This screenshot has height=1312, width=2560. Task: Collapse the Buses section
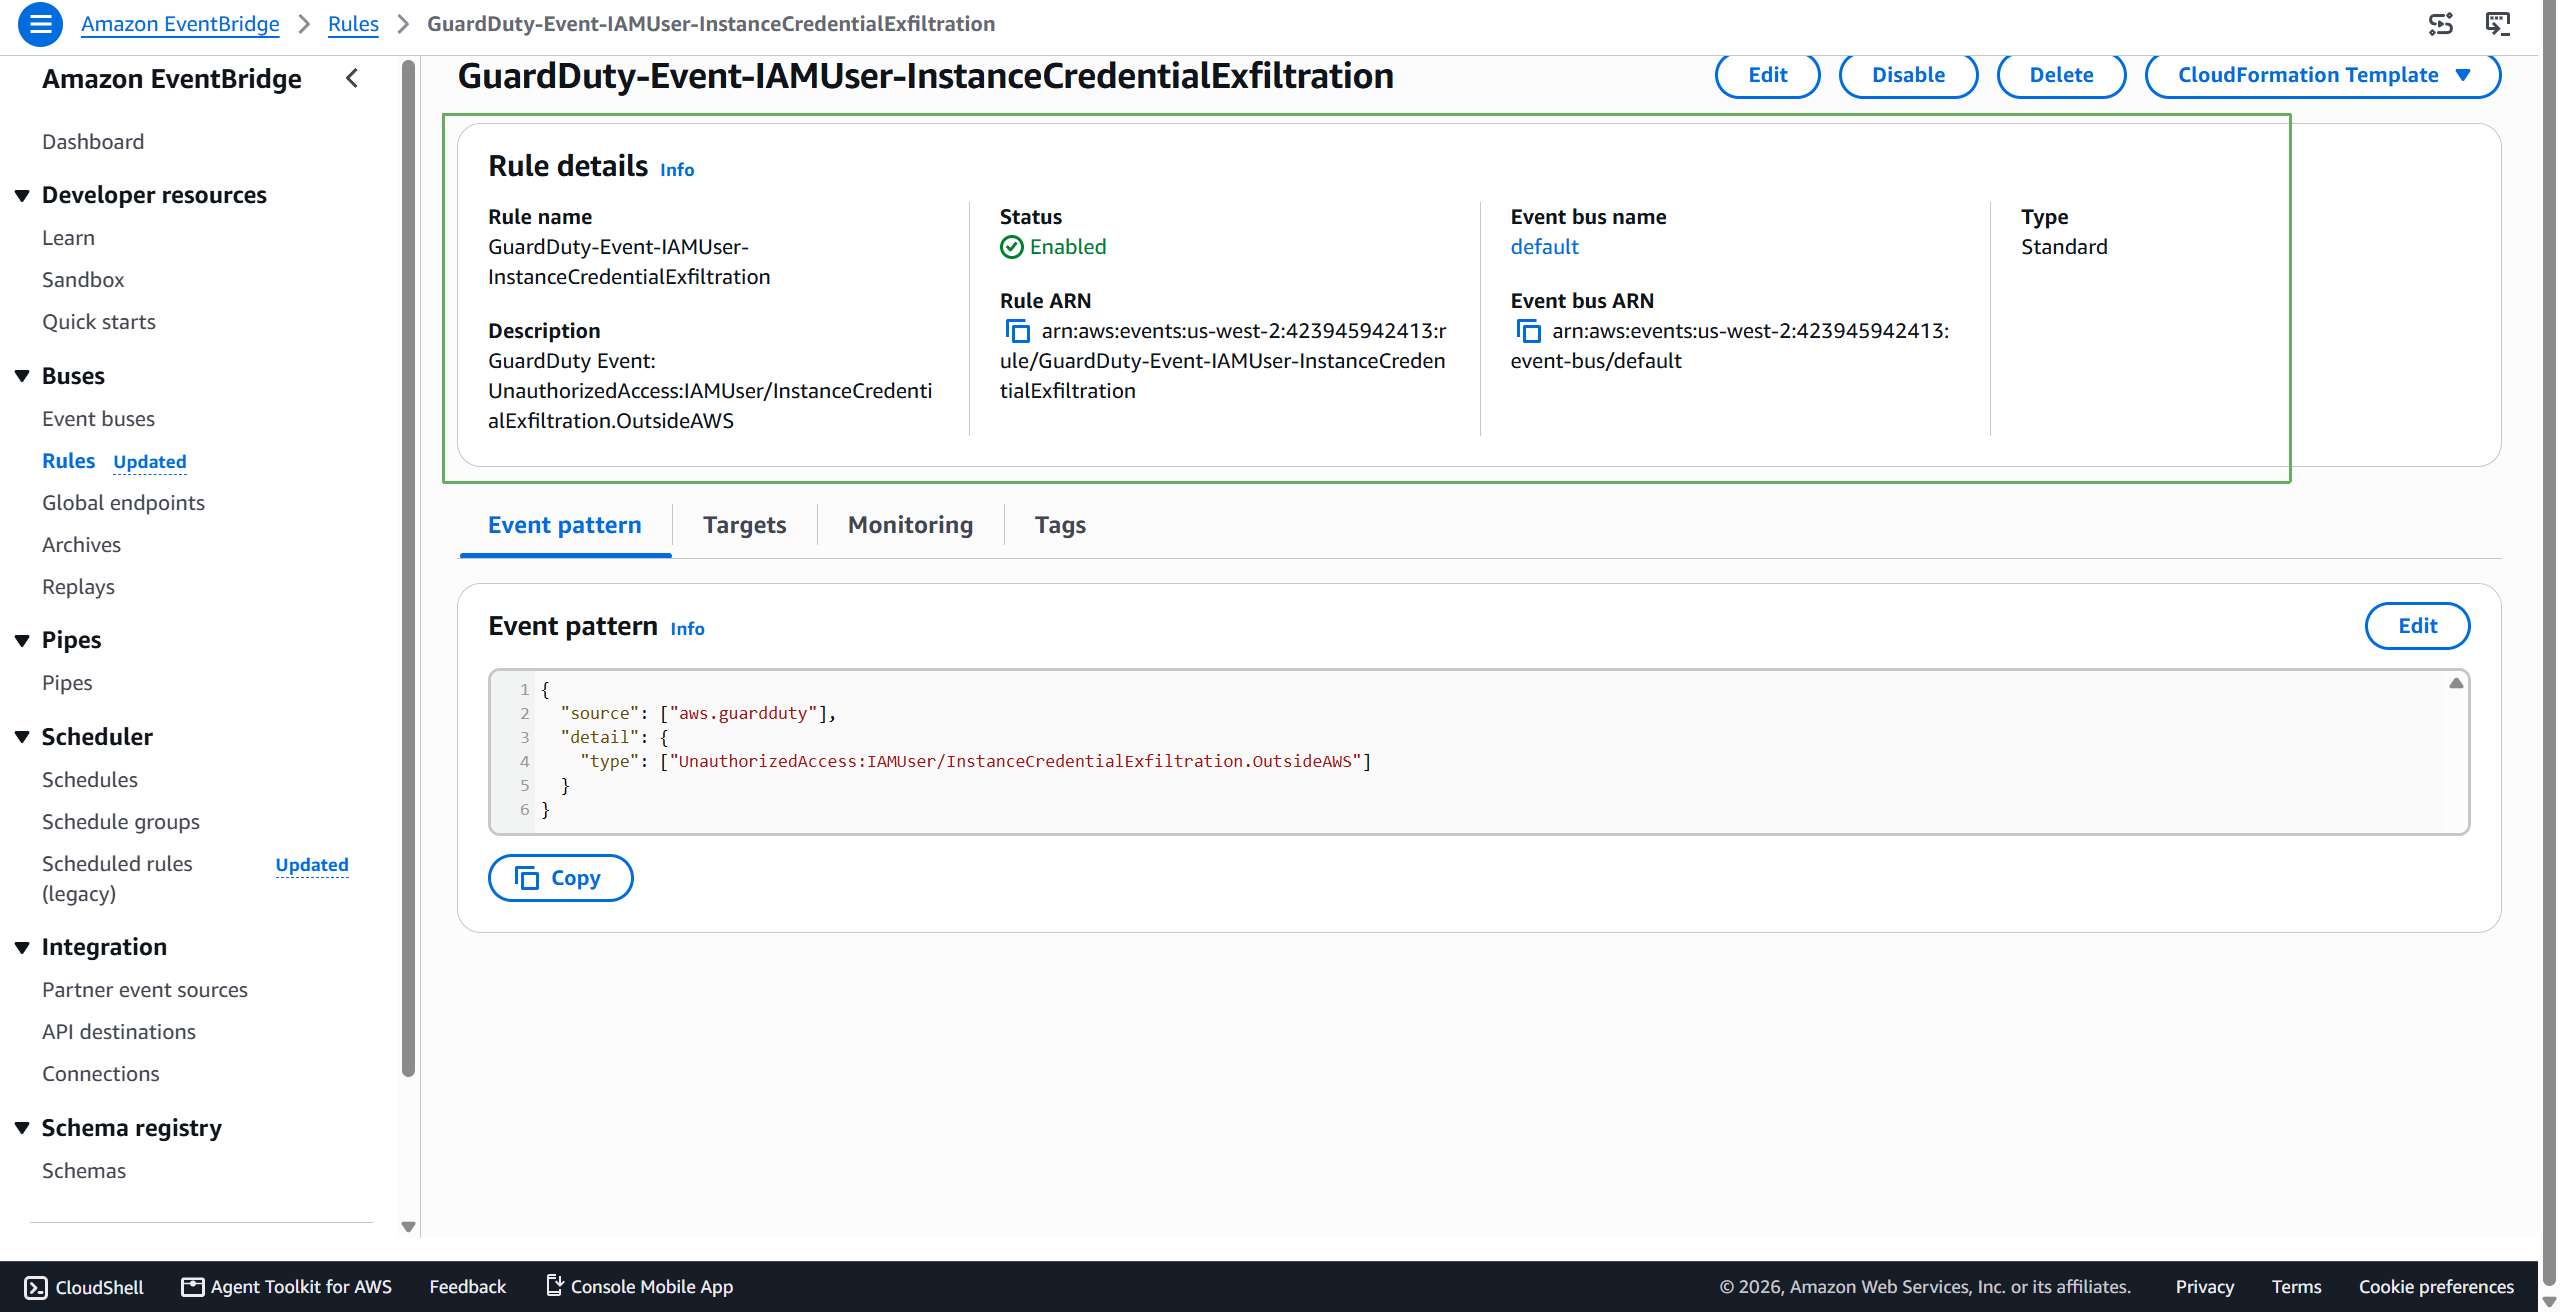click(x=22, y=376)
